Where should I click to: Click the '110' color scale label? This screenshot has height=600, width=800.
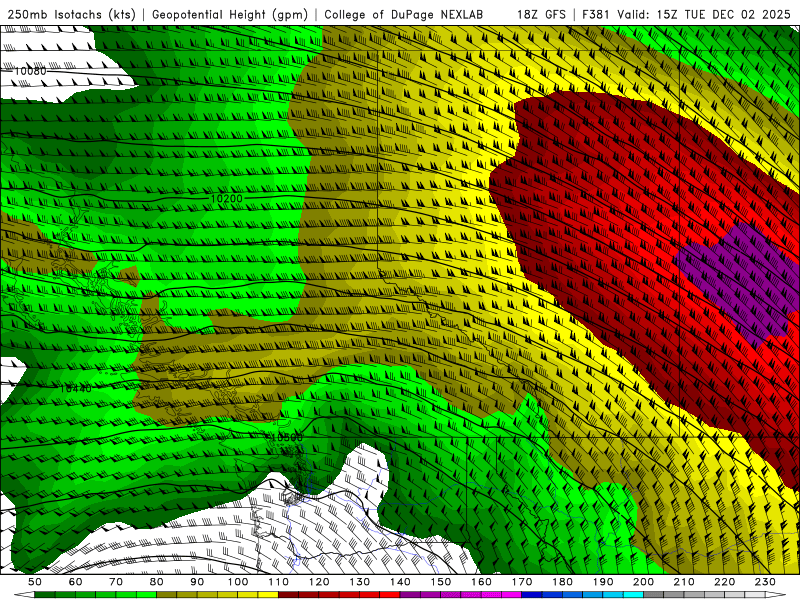click(279, 582)
